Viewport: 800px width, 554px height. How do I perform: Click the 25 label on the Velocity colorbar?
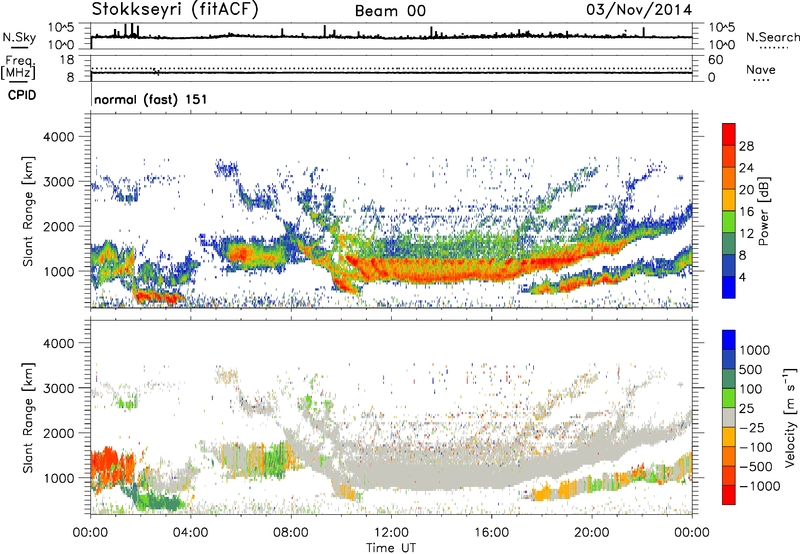(747, 409)
